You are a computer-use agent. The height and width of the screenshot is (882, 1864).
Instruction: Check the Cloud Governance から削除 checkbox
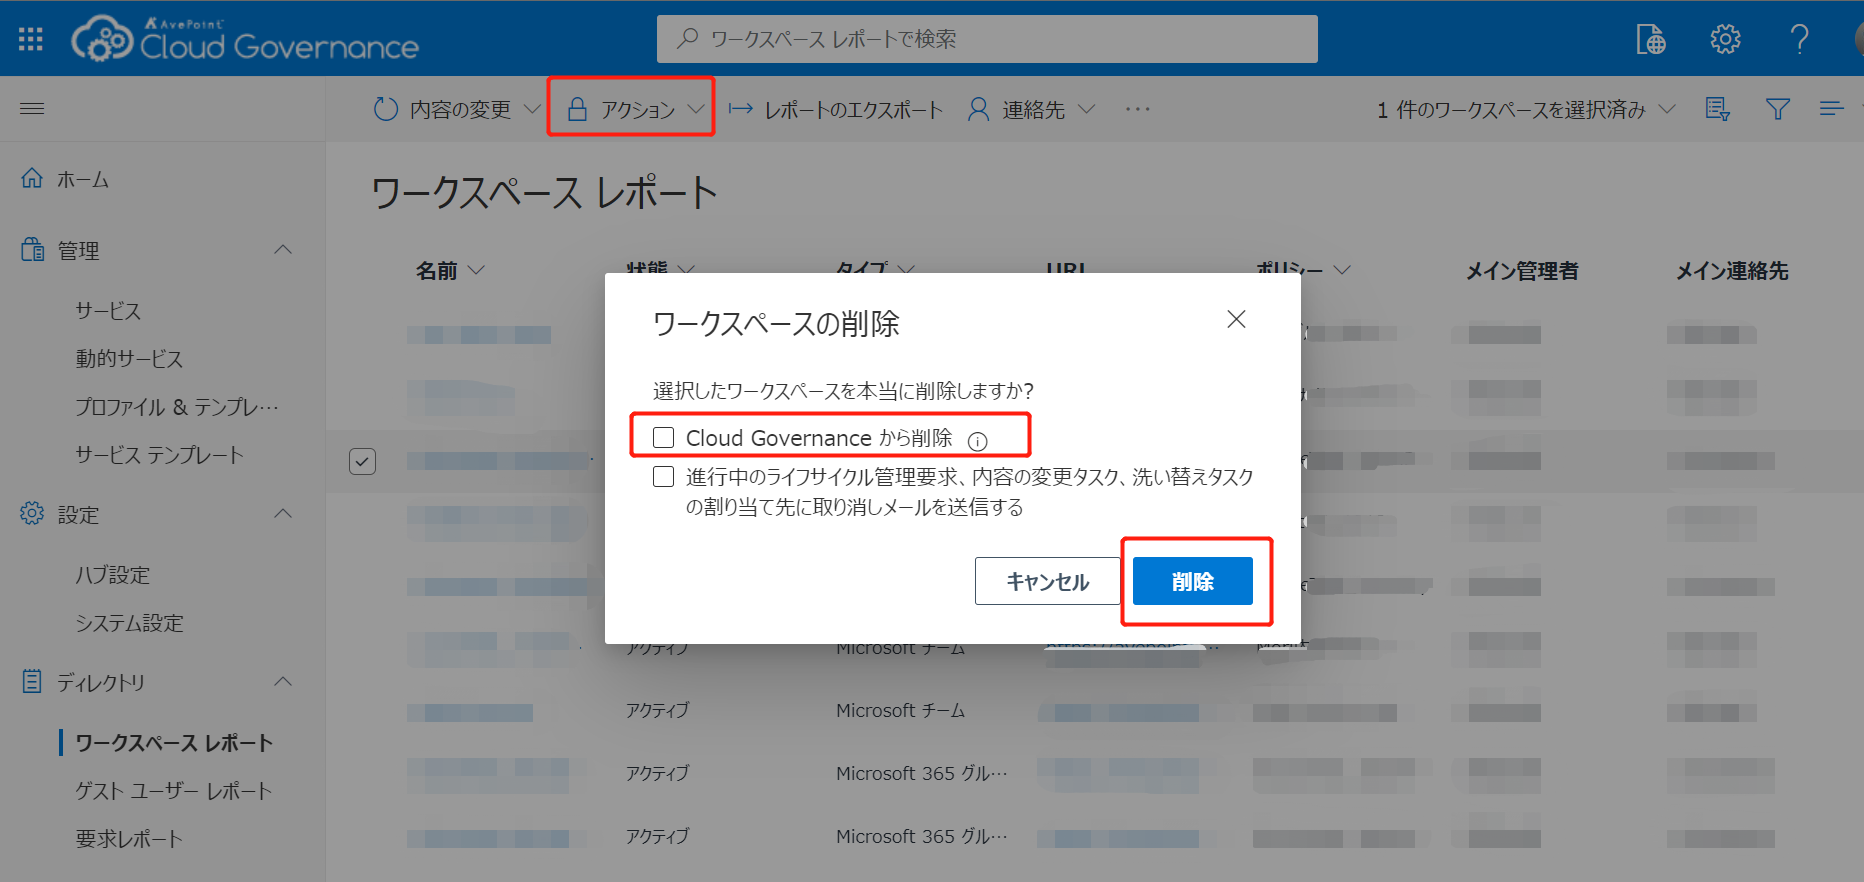tap(663, 438)
